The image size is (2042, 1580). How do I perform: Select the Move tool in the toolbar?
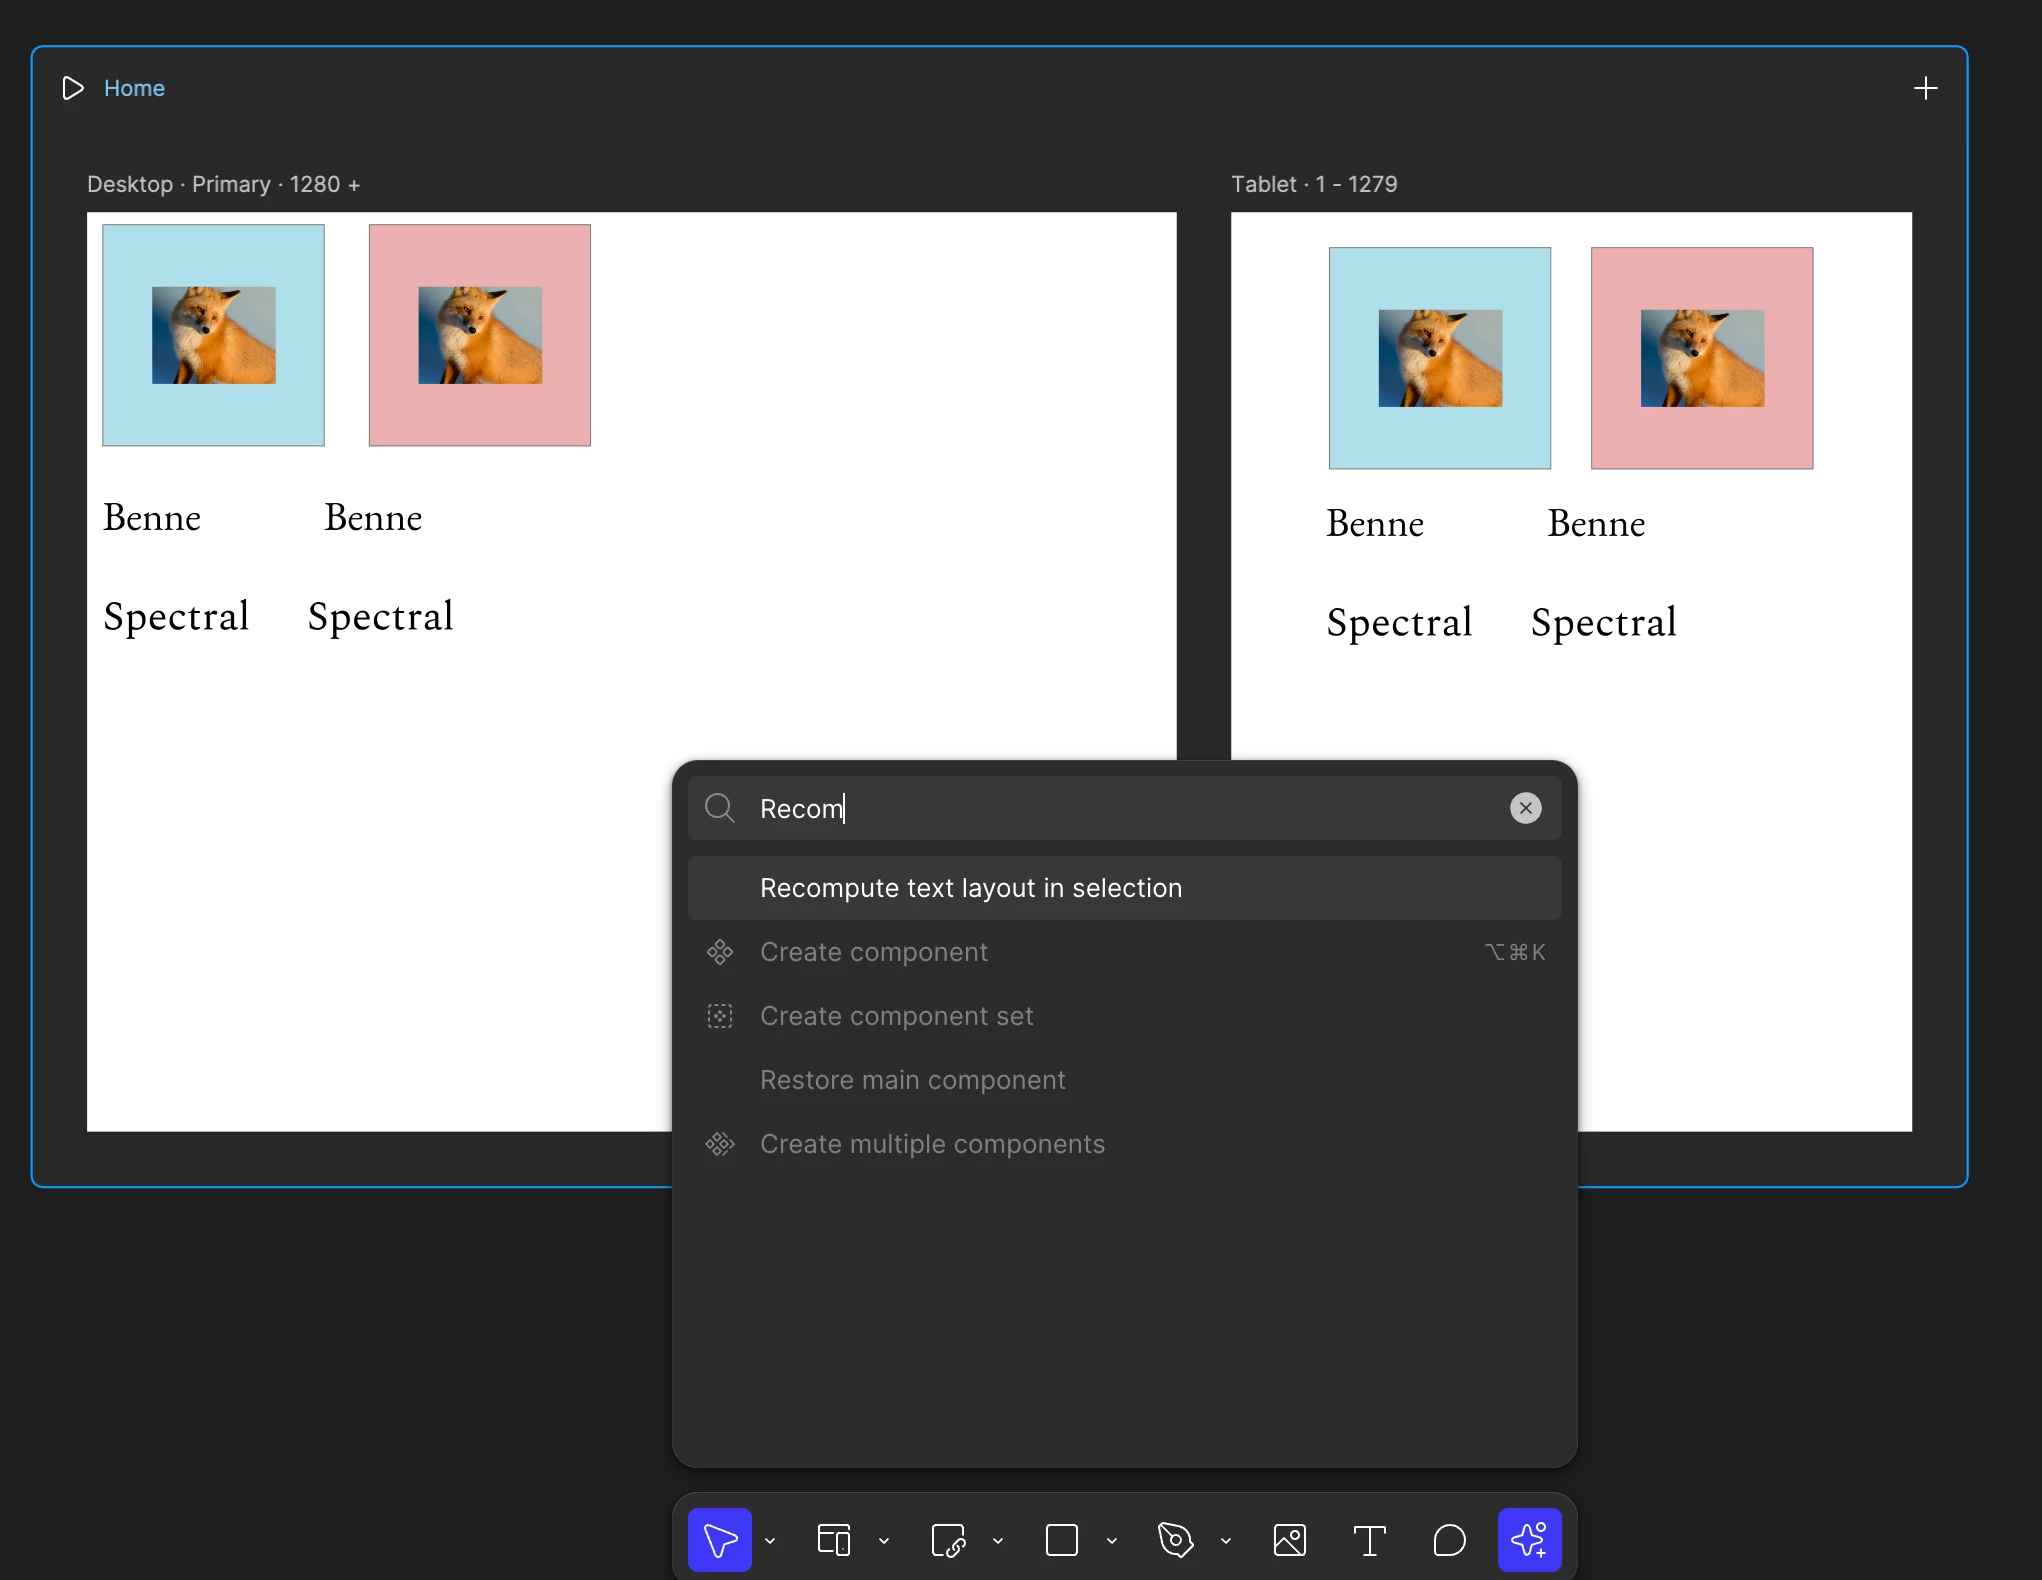[719, 1540]
